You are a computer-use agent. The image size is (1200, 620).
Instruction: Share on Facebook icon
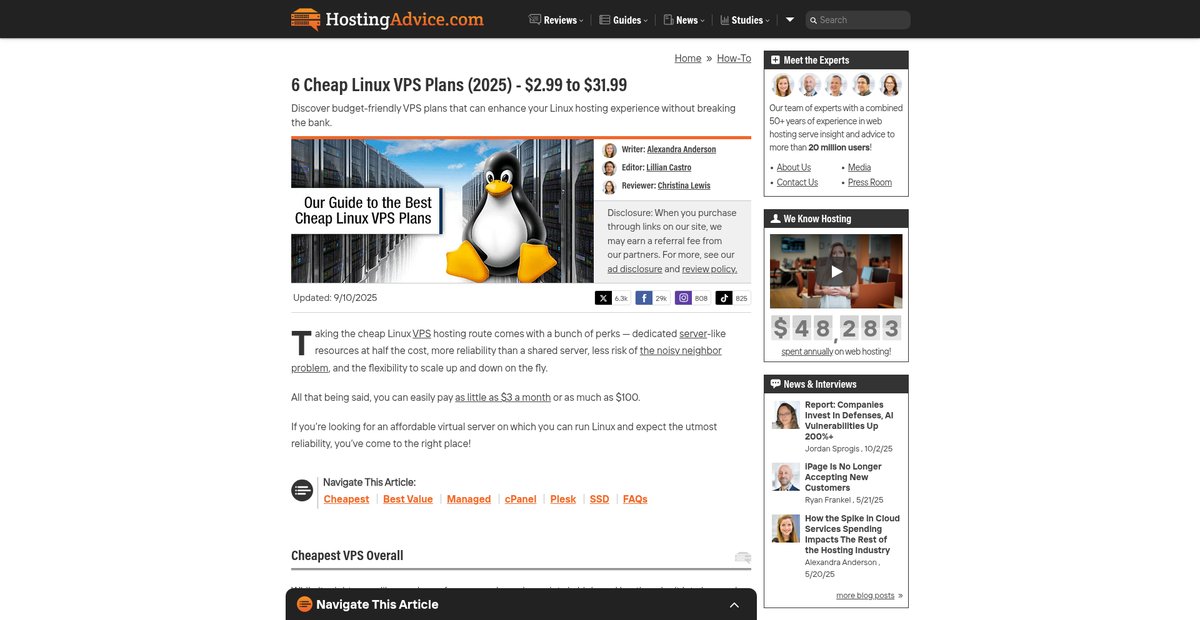[643, 298]
